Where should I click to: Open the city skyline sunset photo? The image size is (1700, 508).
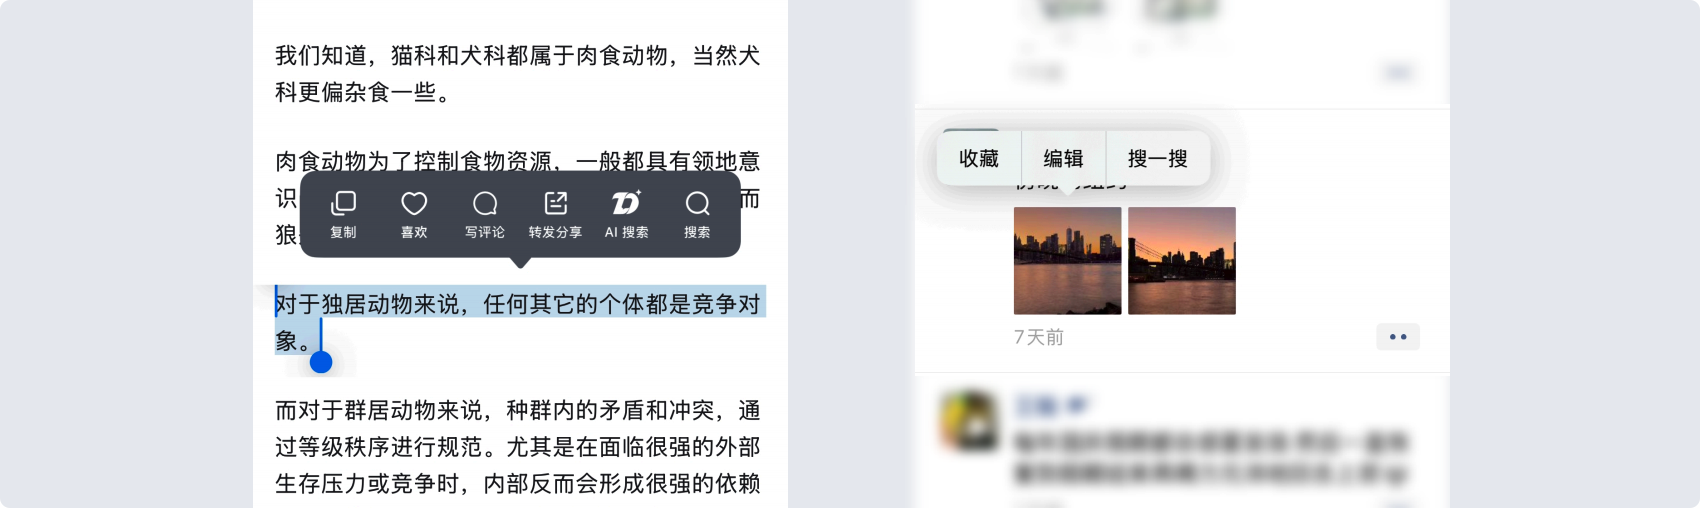1068,261
